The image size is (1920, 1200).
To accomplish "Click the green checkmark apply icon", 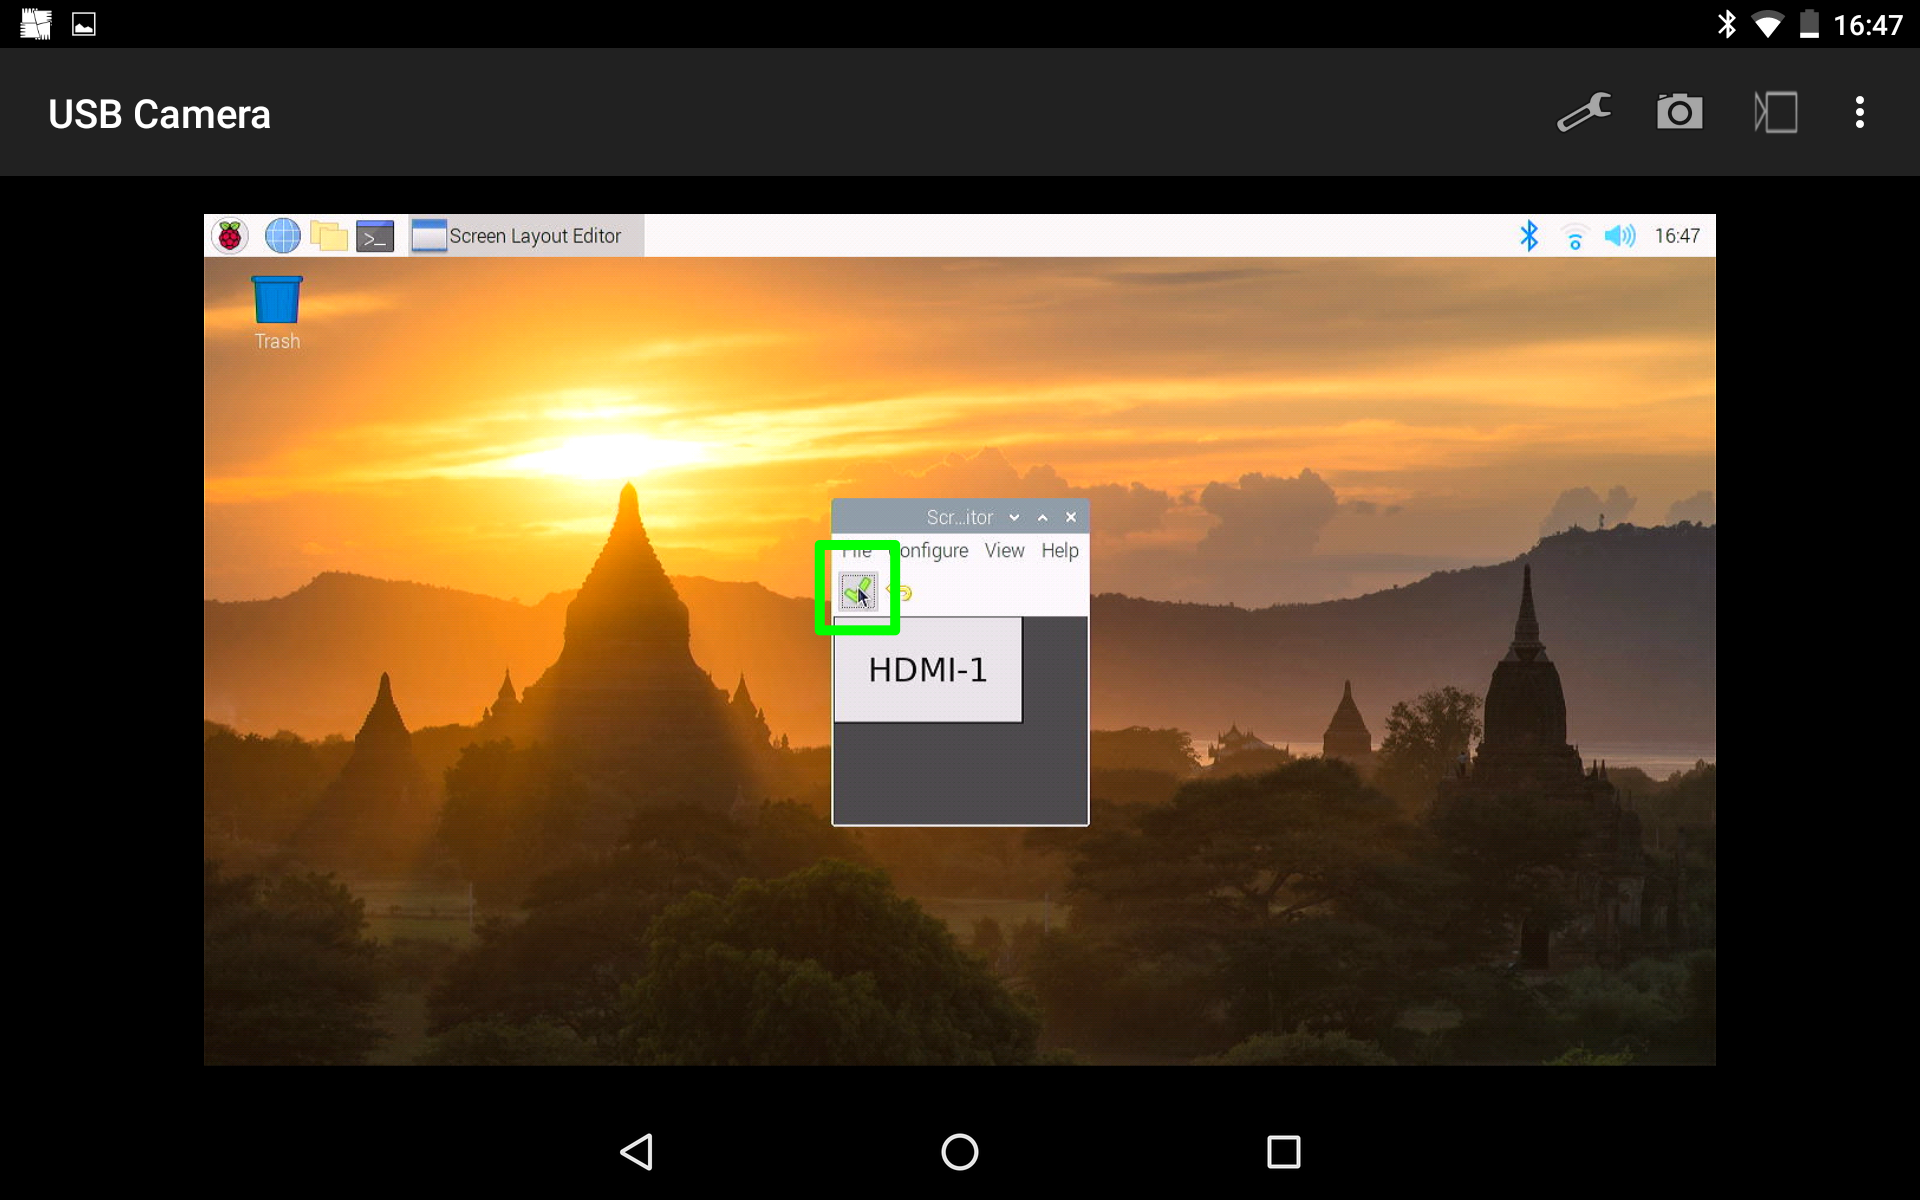I will point(858,592).
